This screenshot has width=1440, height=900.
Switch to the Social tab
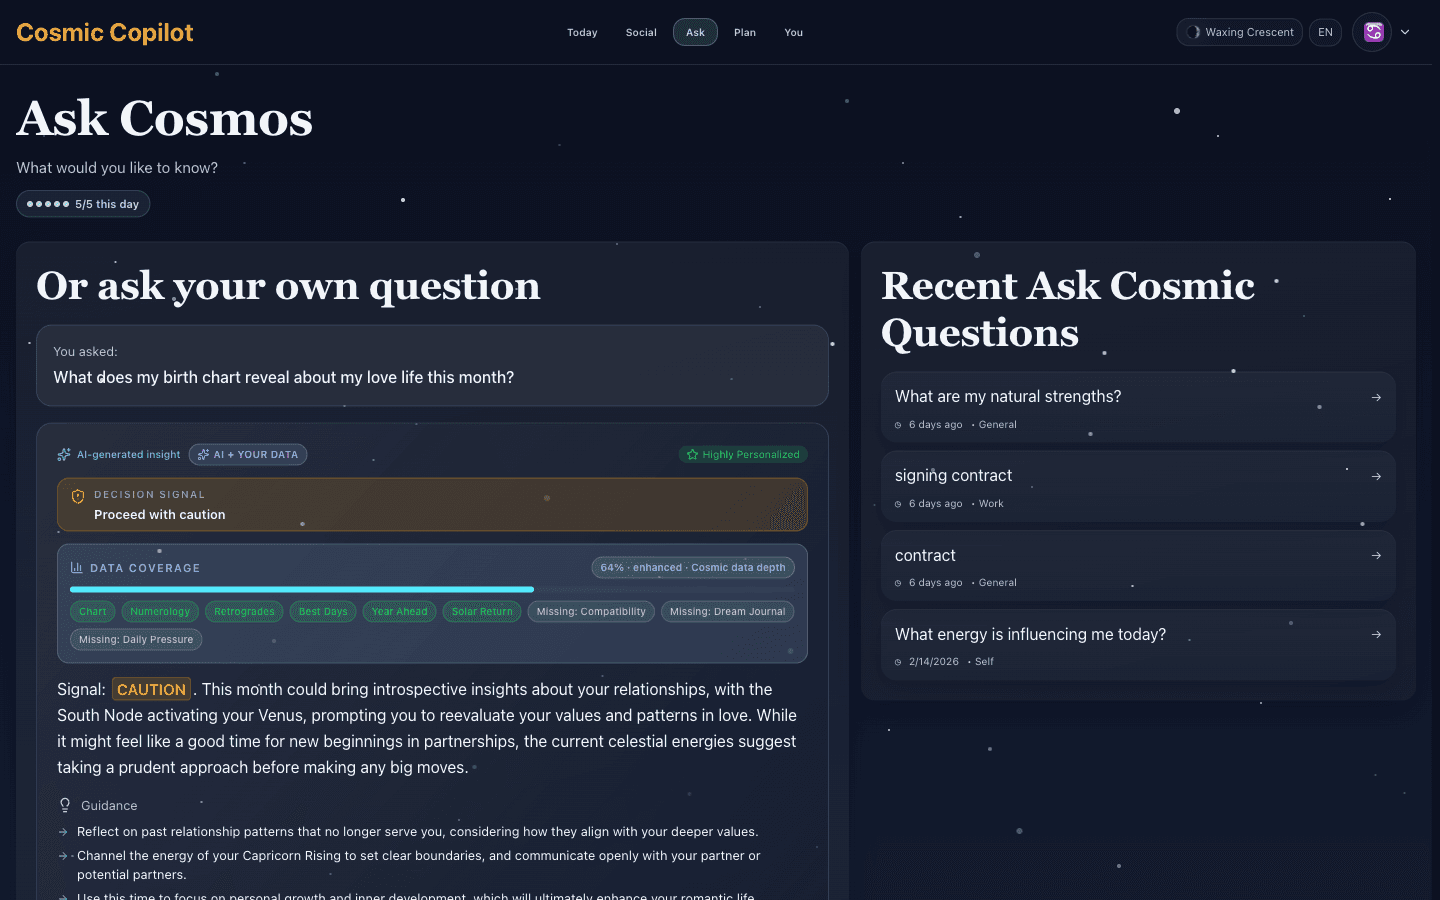pos(641,32)
